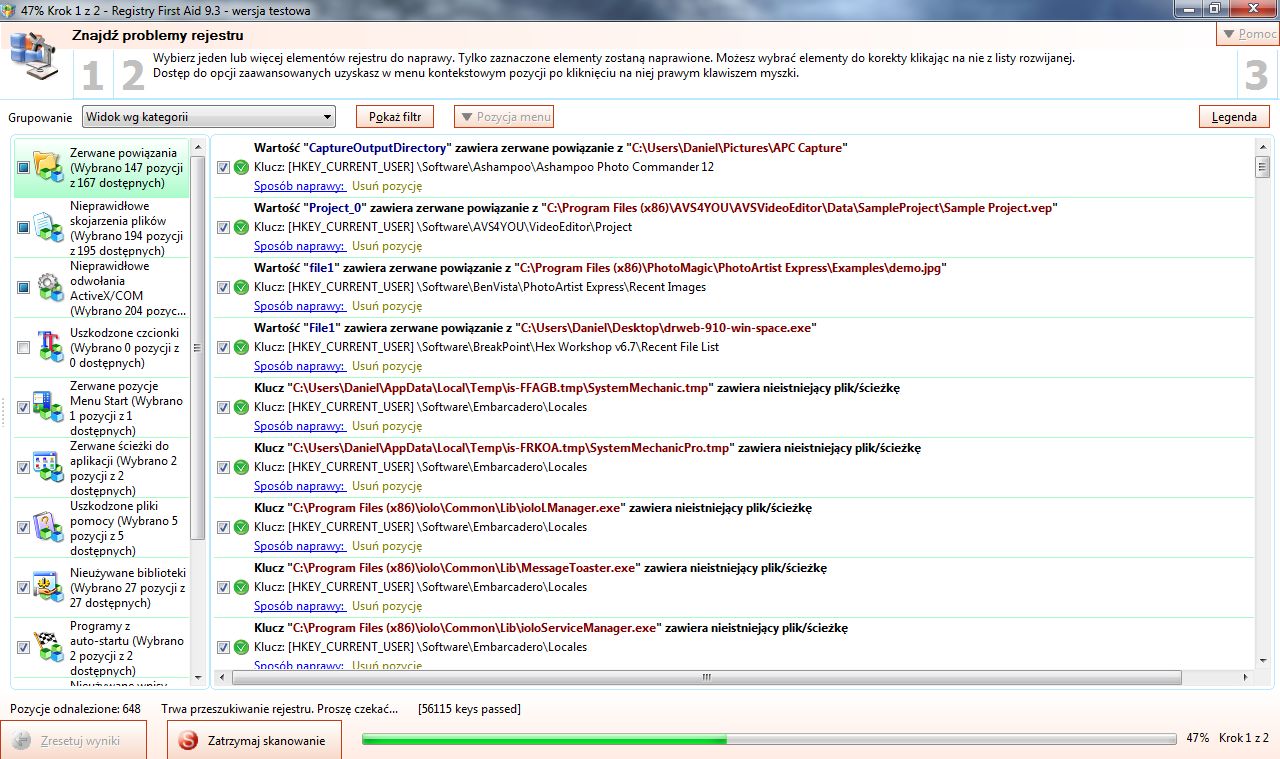
Task: Click the Programy z auto-startu flag icon
Action: tap(48, 648)
